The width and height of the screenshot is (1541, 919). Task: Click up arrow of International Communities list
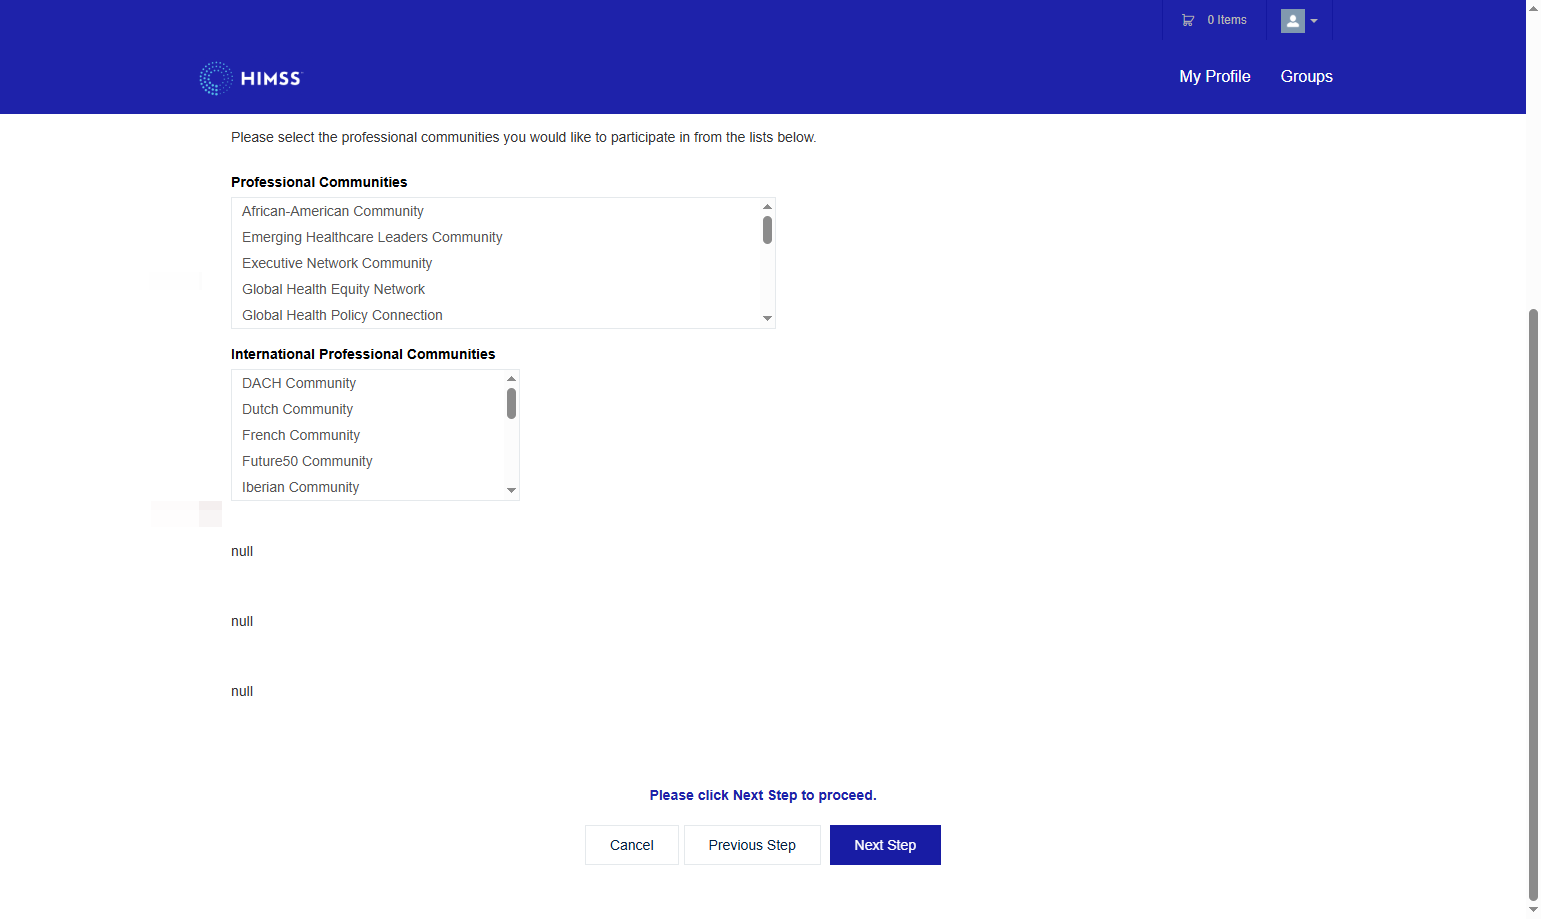click(x=512, y=378)
